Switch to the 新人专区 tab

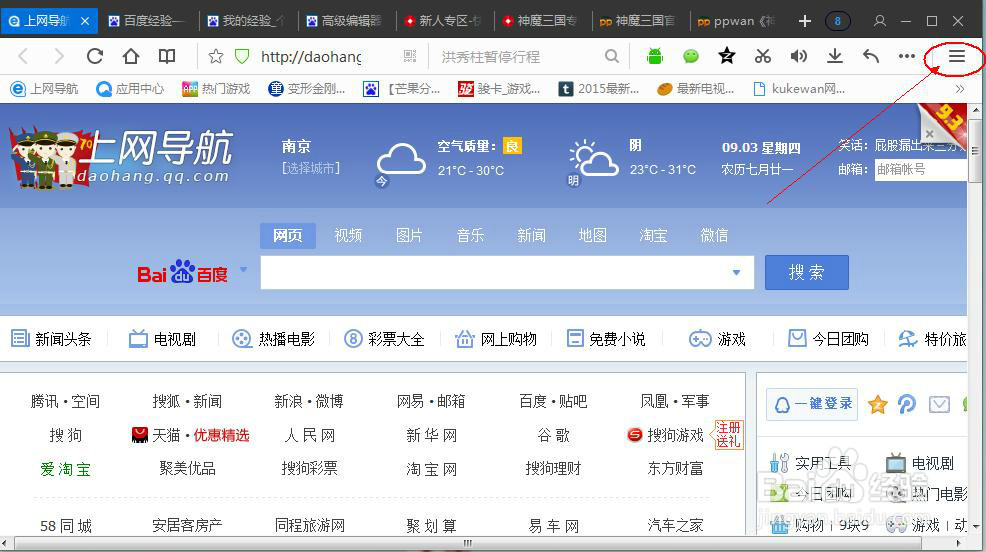(443, 21)
